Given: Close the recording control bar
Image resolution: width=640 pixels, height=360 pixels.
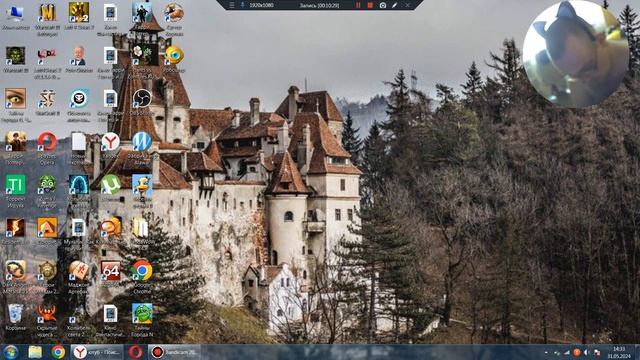Looking at the screenshot, I should coord(407,5).
